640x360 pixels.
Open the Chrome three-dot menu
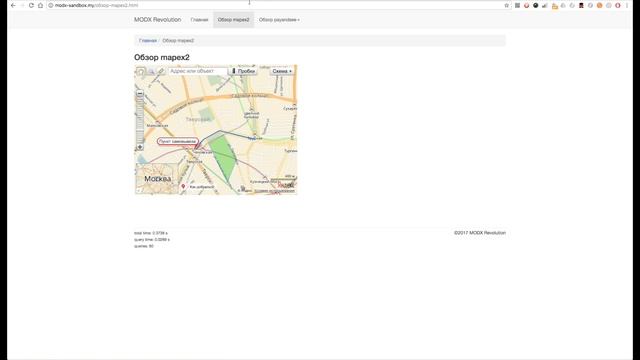tap(627, 5)
